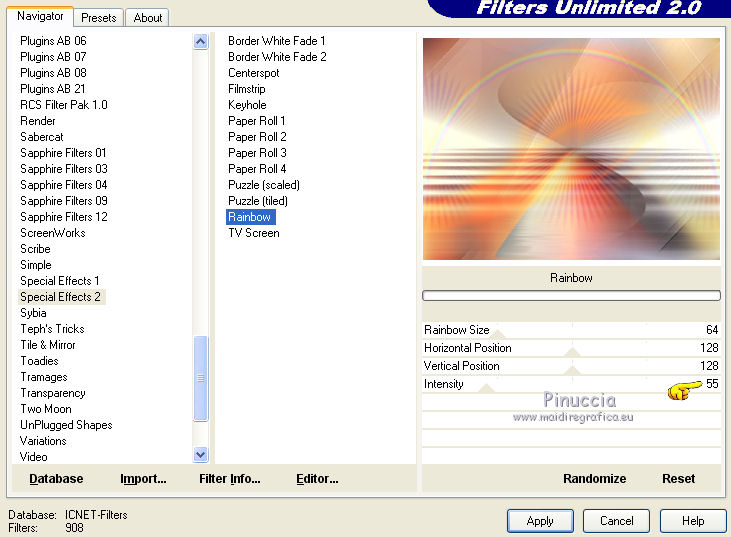Image resolution: width=731 pixels, height=537 pixels.
Task: Choose the Centerspot filter
Action: pyautogui.click(x=254, y=73)
